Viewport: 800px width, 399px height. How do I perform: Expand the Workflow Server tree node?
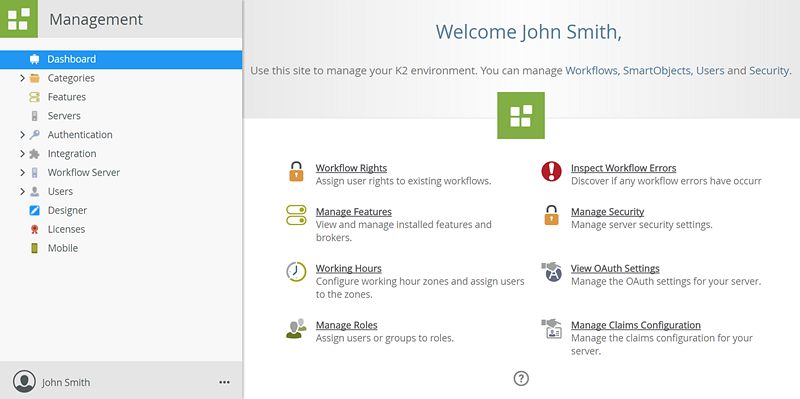(22, 172)
